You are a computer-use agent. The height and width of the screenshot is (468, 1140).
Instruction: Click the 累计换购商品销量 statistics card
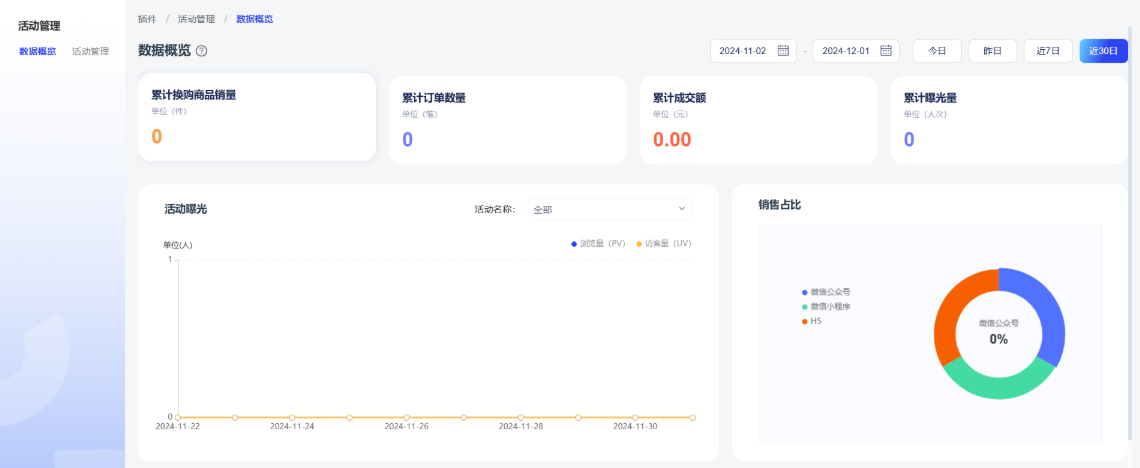tap(257, 117)
